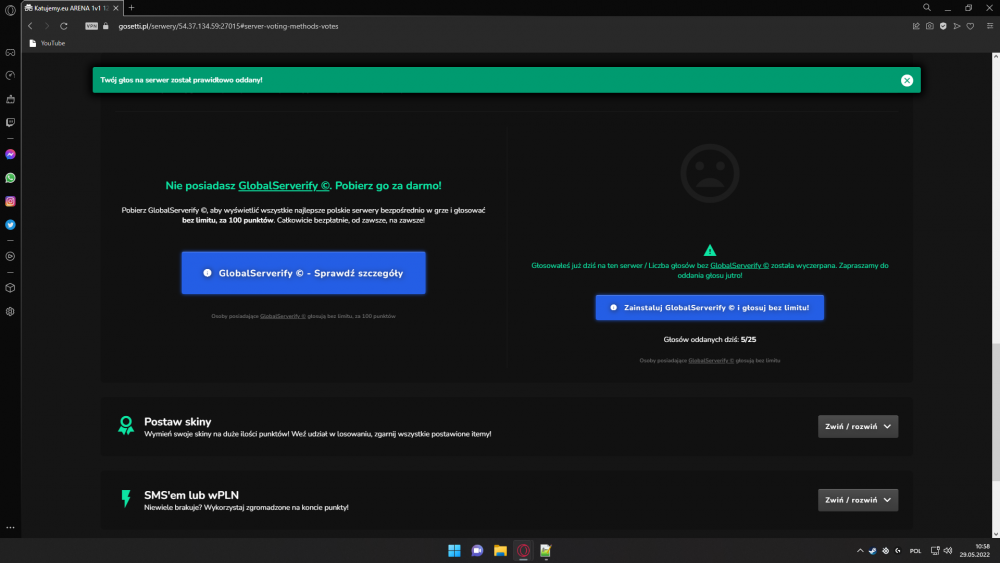Show hidden system tray icons
The image size is (1000, 563).
pyautogui.click(x=860, y=551)
